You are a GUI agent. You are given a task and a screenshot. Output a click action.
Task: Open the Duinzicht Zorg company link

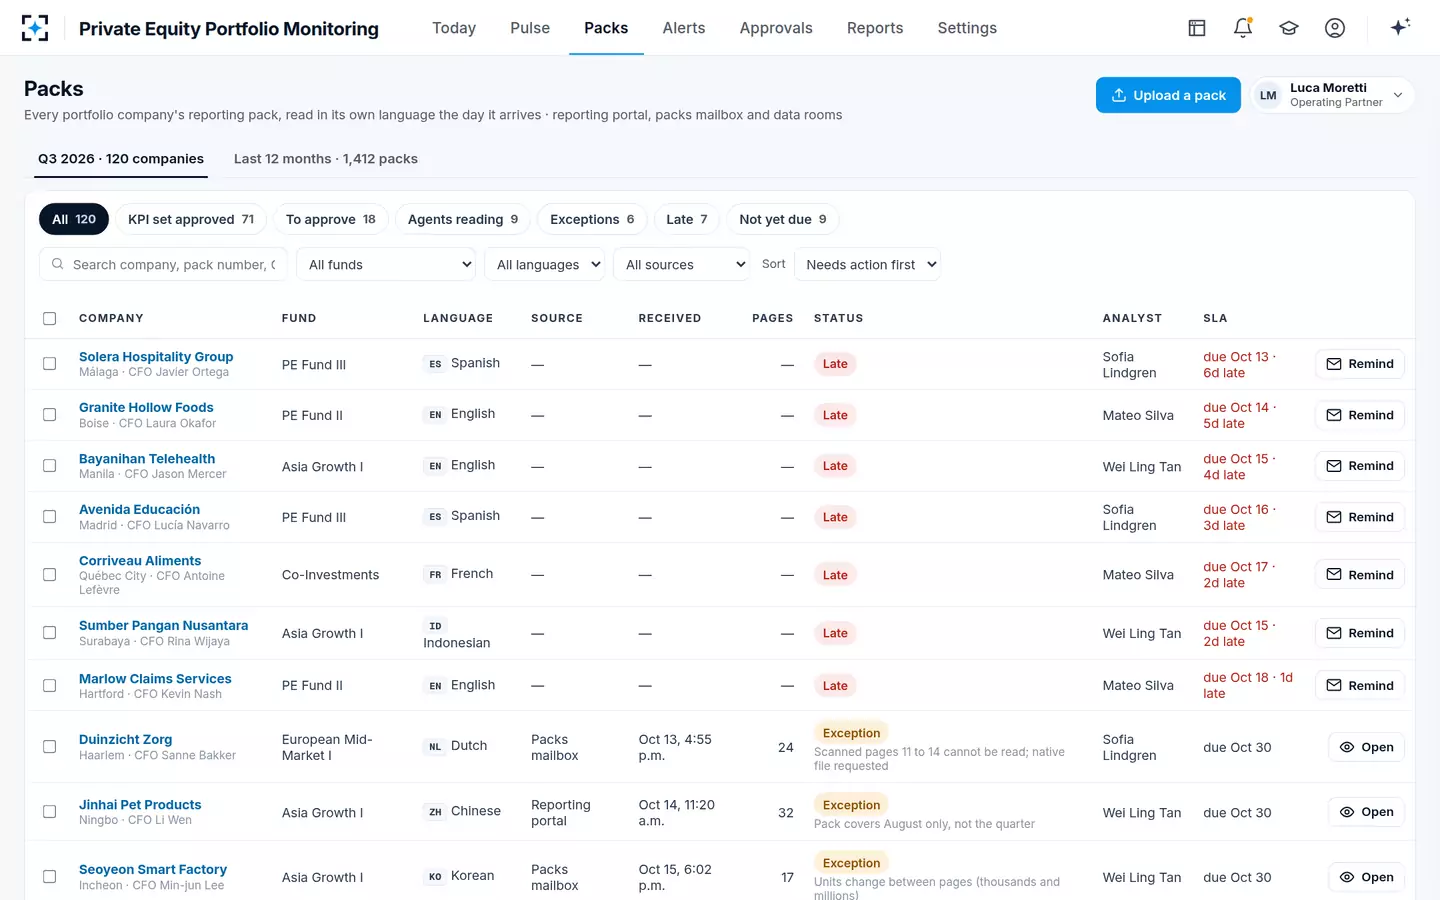coord(126,739)
